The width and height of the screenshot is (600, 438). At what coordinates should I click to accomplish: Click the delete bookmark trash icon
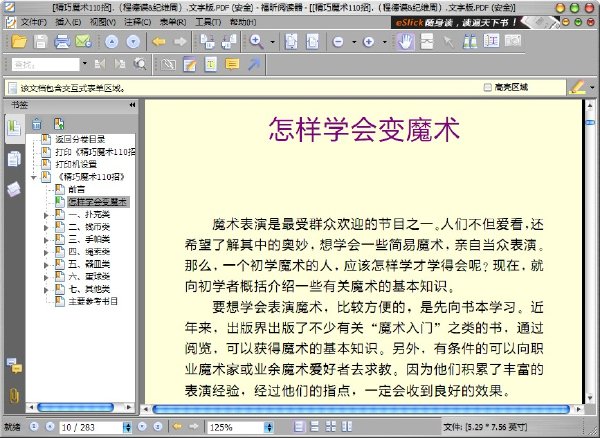tap(37, 124)
